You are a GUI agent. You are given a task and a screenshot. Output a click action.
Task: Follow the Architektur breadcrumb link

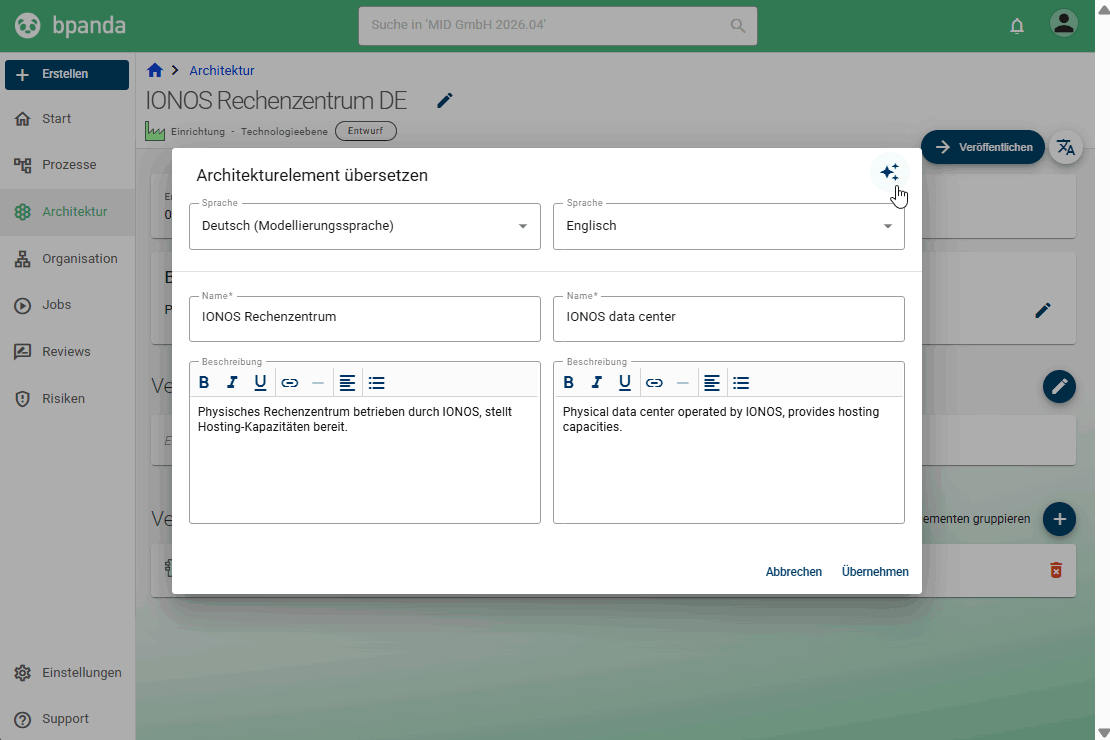pyautogui.click(x=222, y=70)
